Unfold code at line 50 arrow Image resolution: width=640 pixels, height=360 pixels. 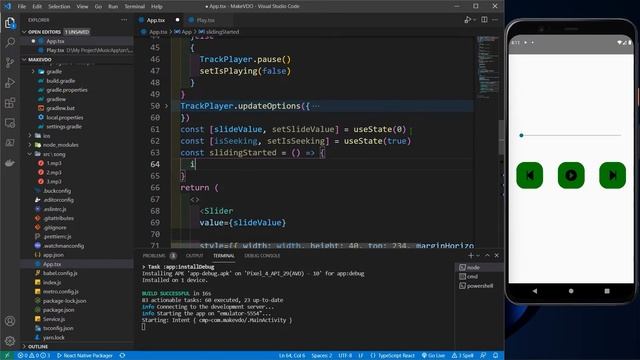pyautogui.click(x=167, y=106)
